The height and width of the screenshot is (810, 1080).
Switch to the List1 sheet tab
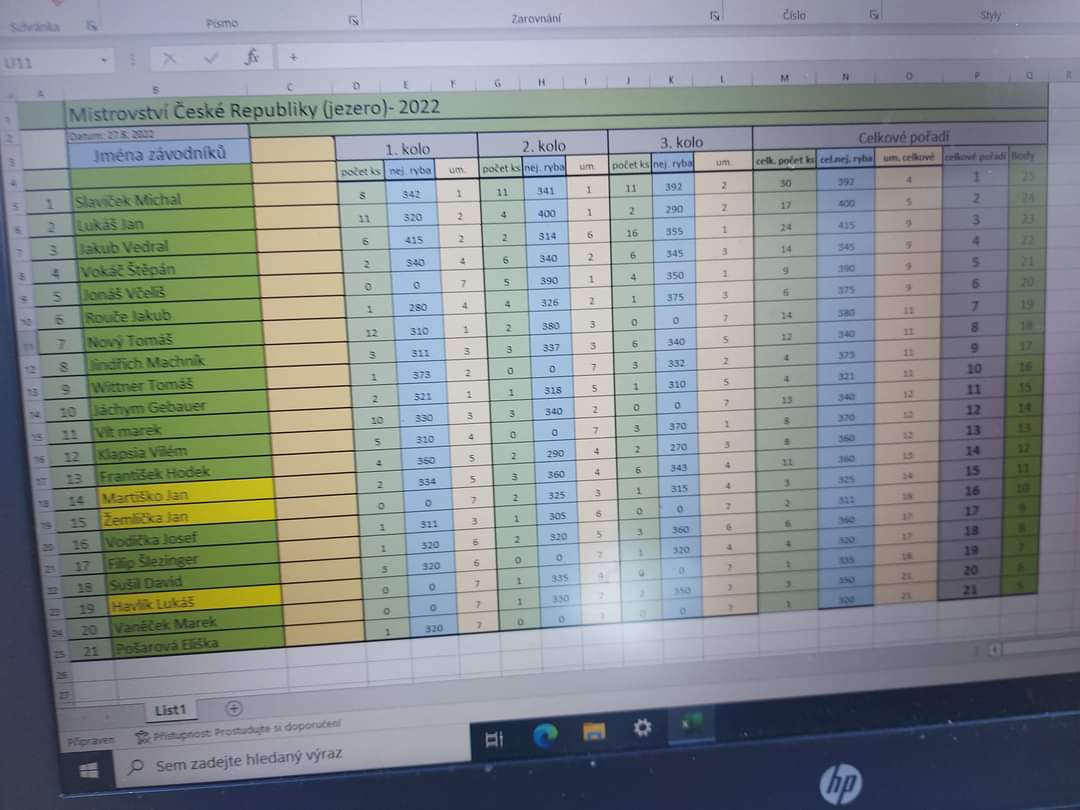point(170,709)
